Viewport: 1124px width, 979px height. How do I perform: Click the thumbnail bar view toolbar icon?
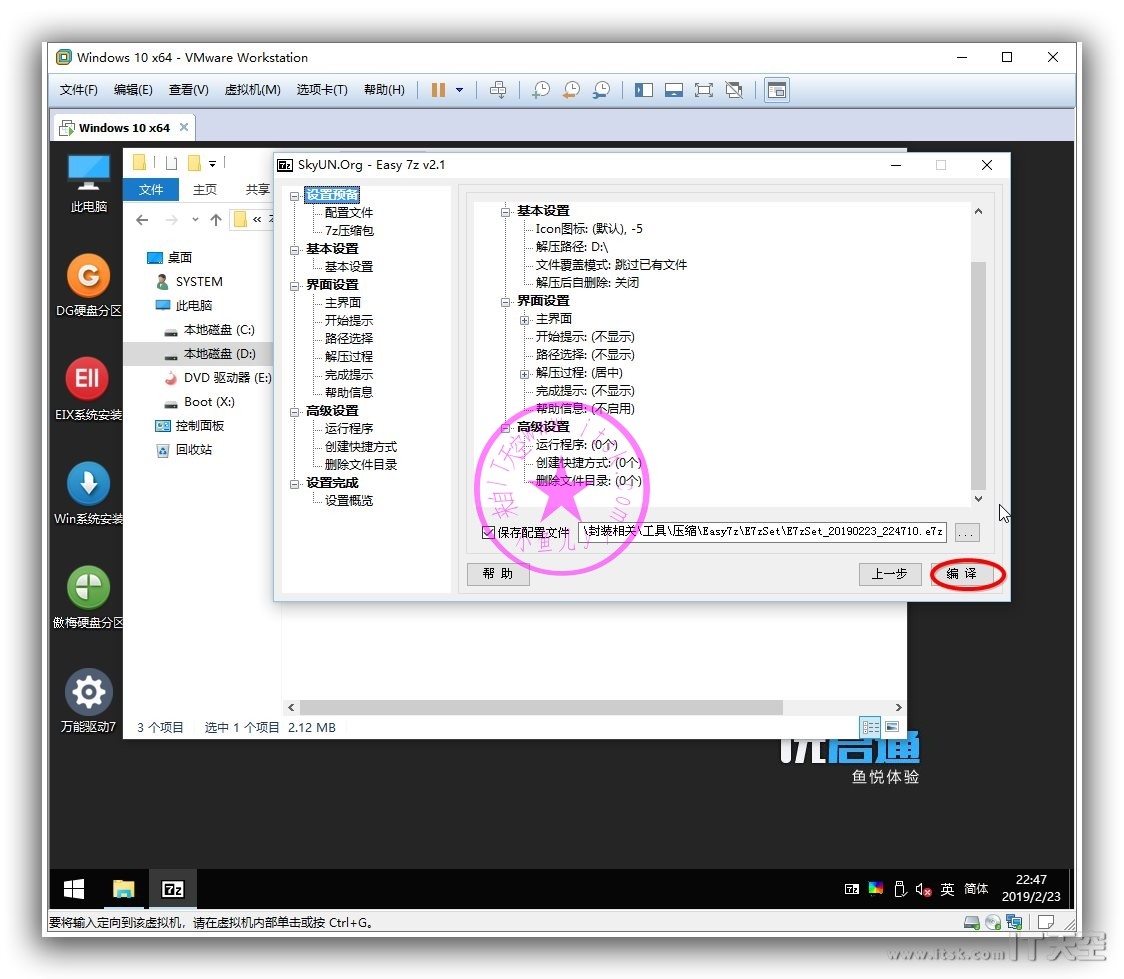pos(674,90)
